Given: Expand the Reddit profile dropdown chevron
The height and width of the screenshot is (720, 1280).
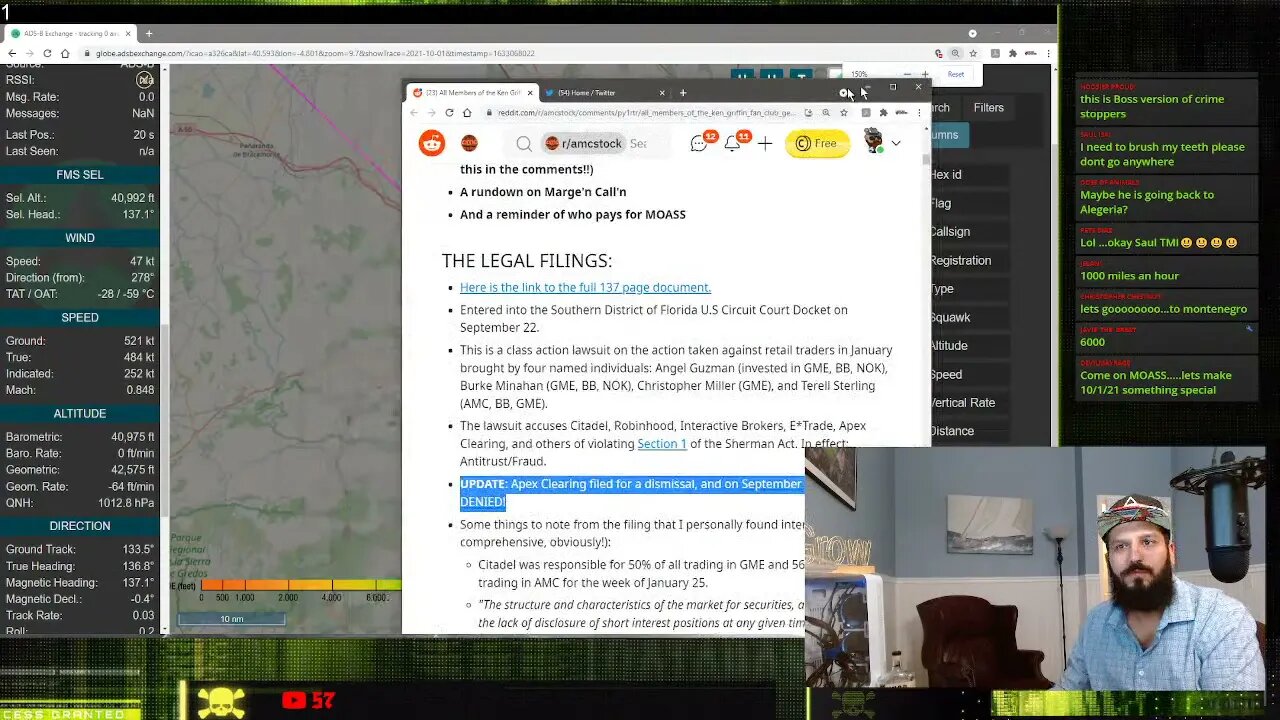Looking at the screenshot, I should pos(896,144).
